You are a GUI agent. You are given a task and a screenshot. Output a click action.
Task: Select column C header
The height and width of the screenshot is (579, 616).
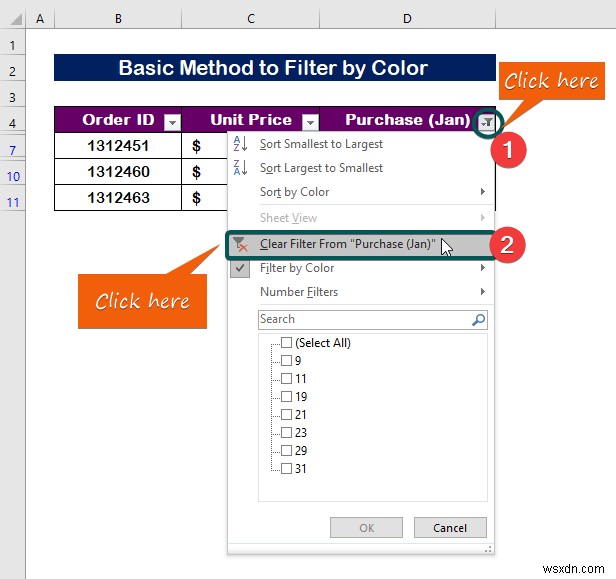pos(251,18)
